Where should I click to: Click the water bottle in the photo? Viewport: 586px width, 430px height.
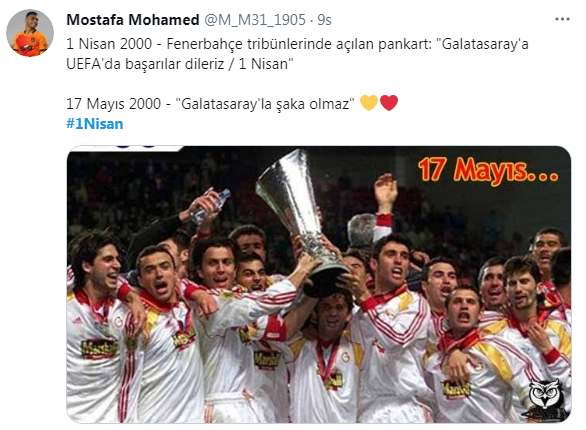pos(210,207)
